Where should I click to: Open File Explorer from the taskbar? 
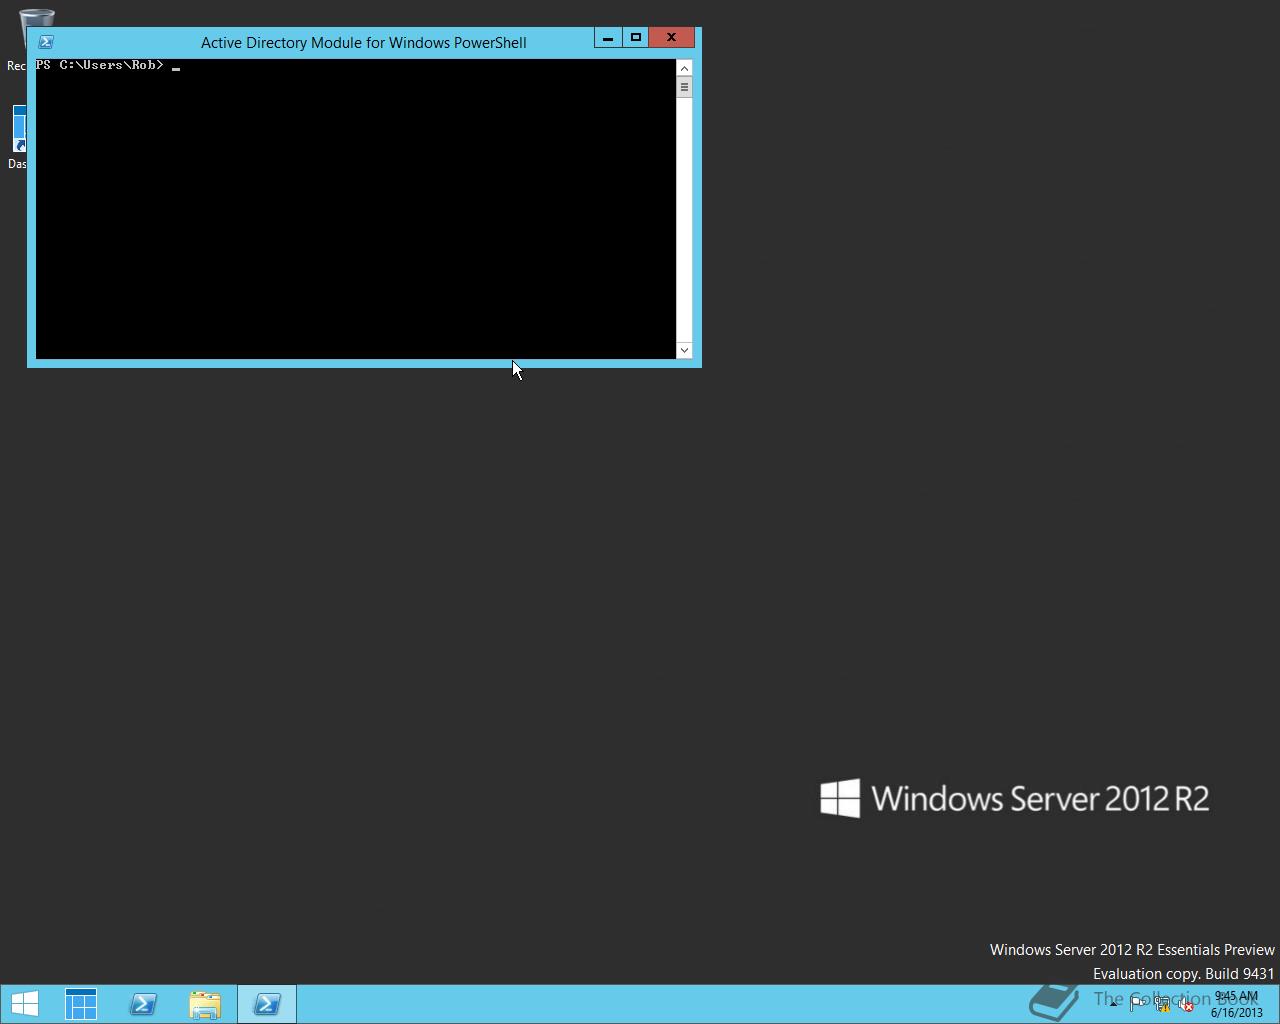pyautogui.click(x=205, y=1004)
